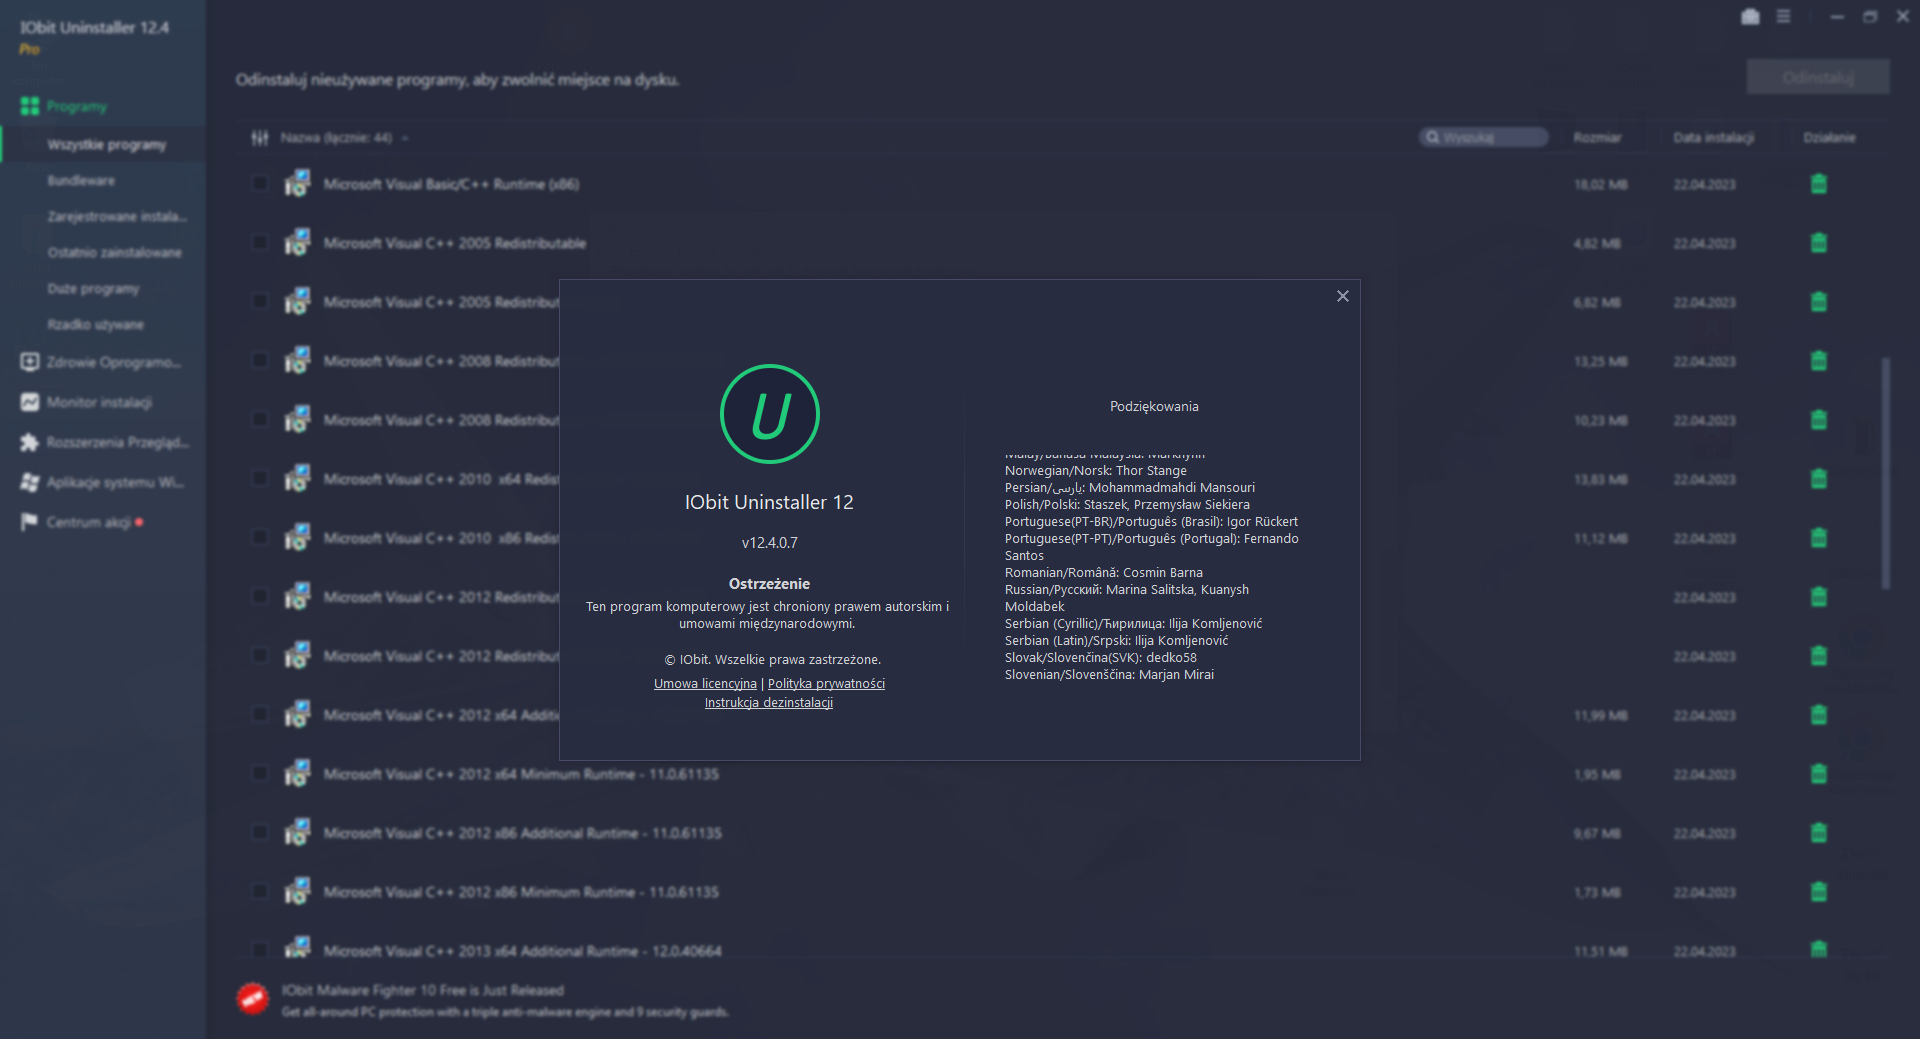Select the Podziękowania heading in the dialog

tap(1154, 406)
